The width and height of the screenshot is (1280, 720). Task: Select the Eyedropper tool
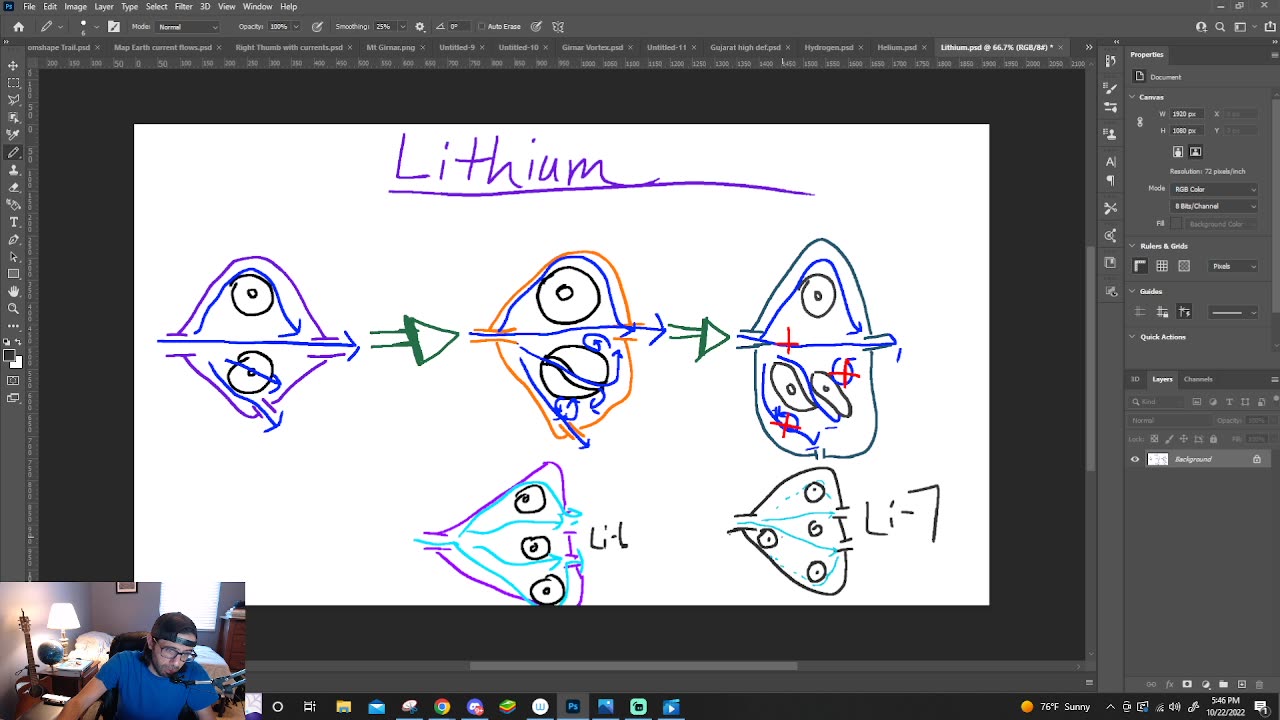coord(13,135)
